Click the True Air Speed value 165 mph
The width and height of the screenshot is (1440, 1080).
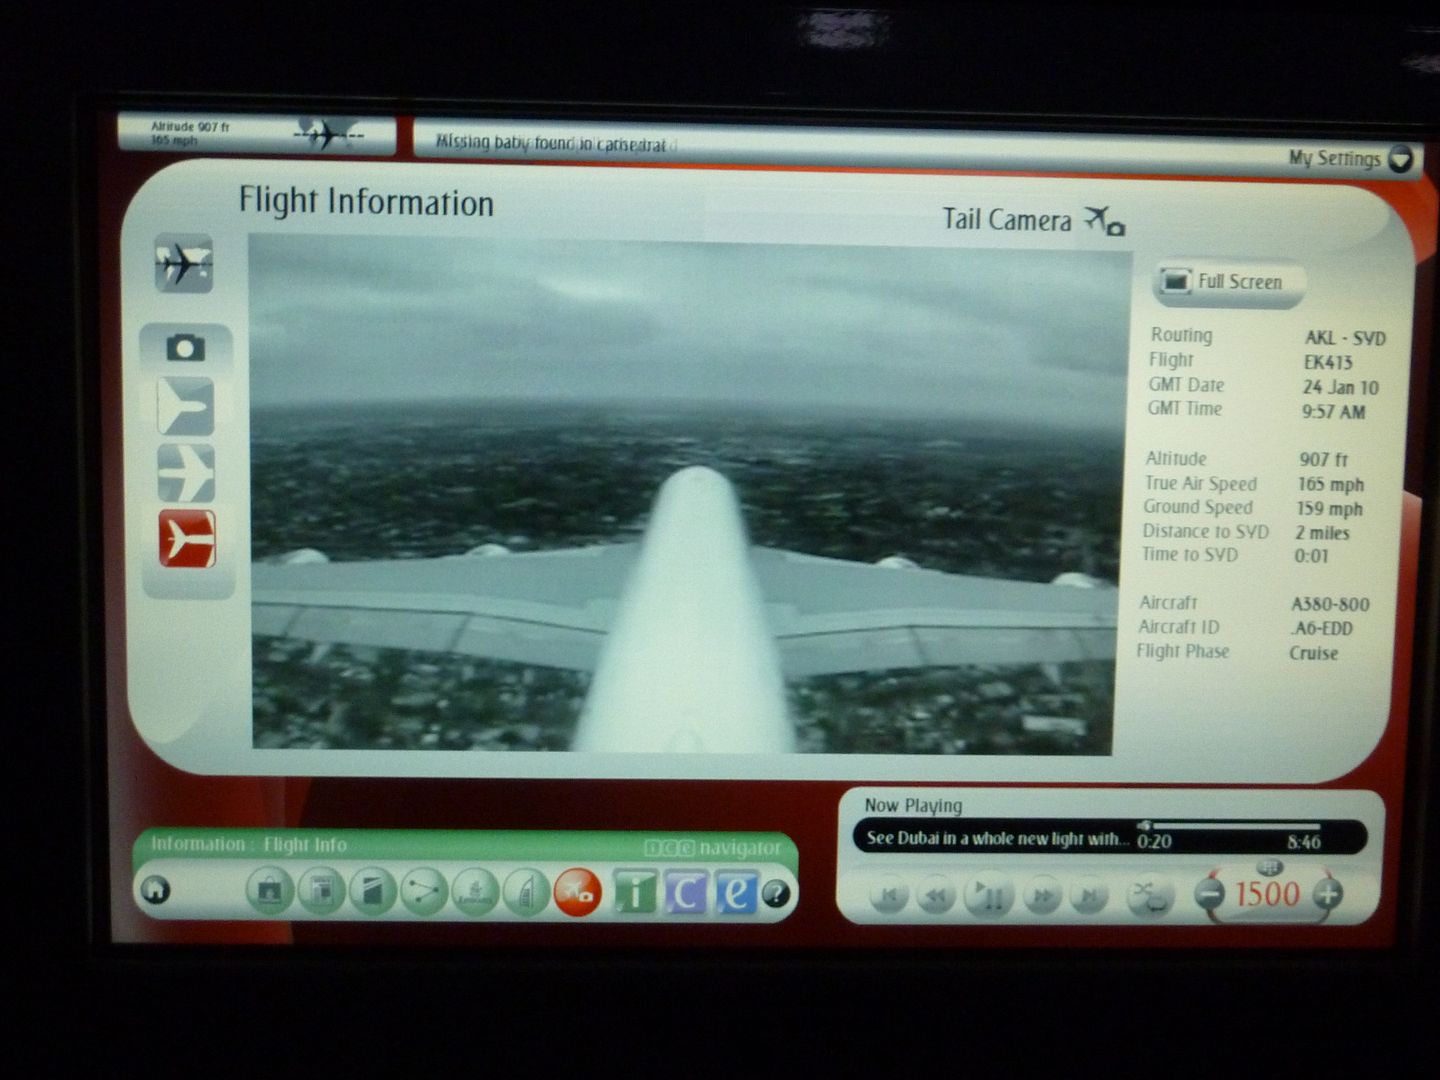(1331, 485)
